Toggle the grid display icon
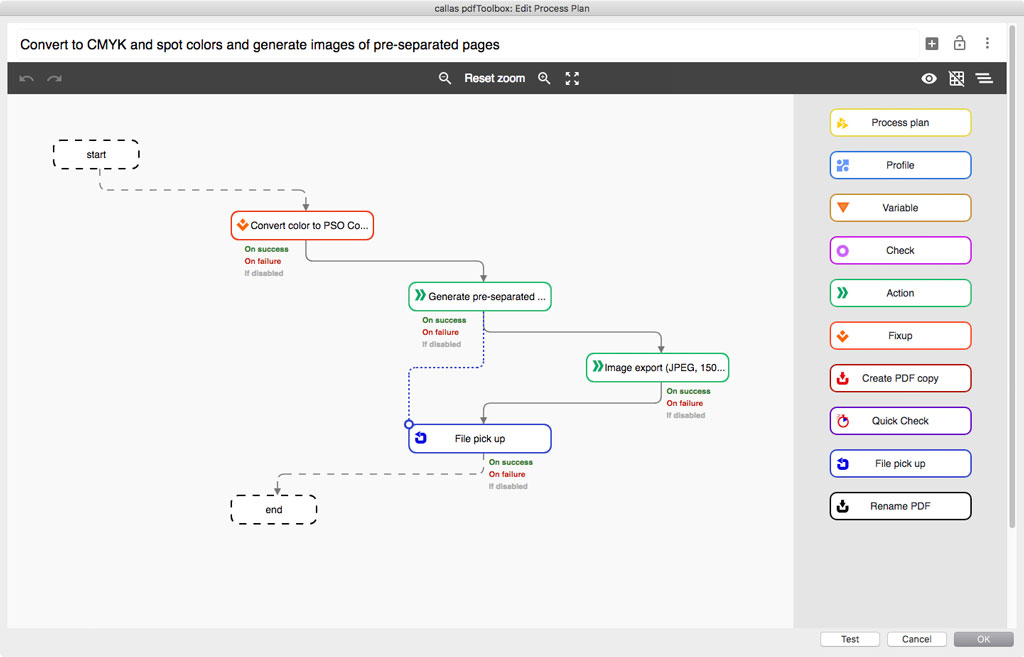The height and width of the screenshot is (657, 1024). point(957,78)
